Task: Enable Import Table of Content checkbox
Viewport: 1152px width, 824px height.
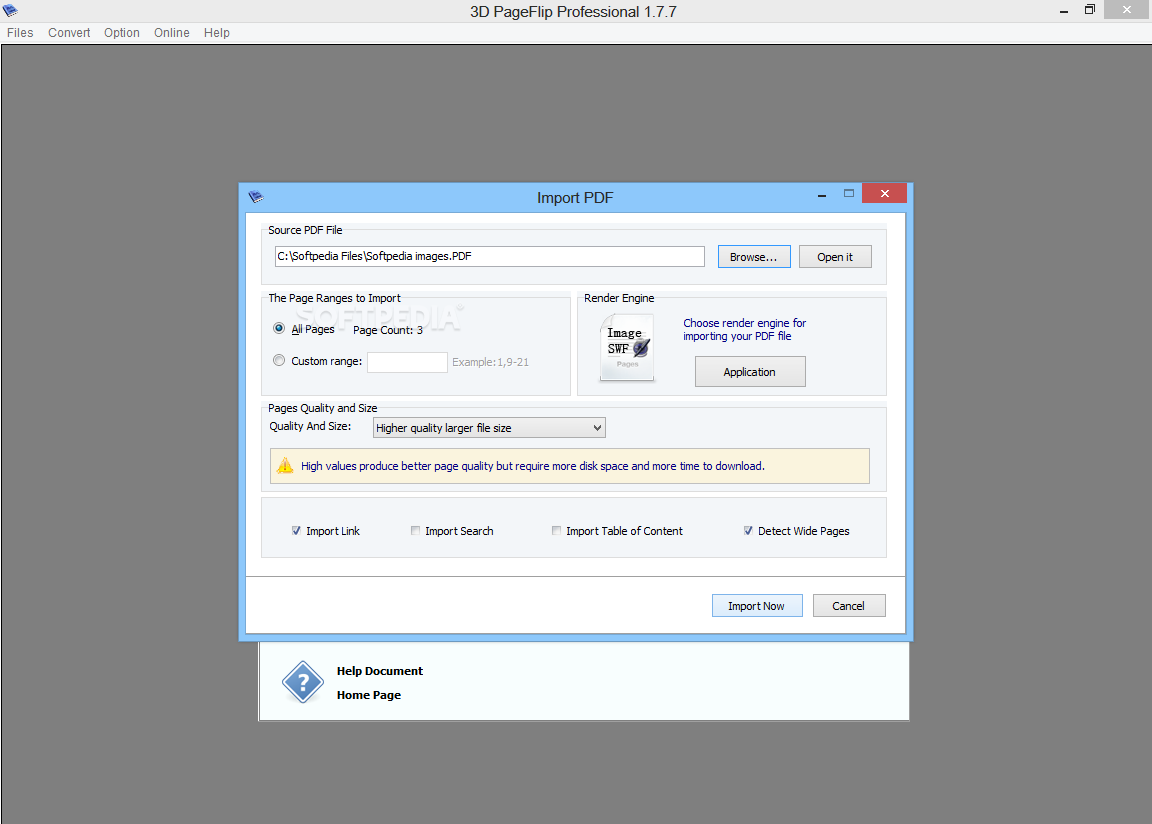Action: click(x=556, y=530)
